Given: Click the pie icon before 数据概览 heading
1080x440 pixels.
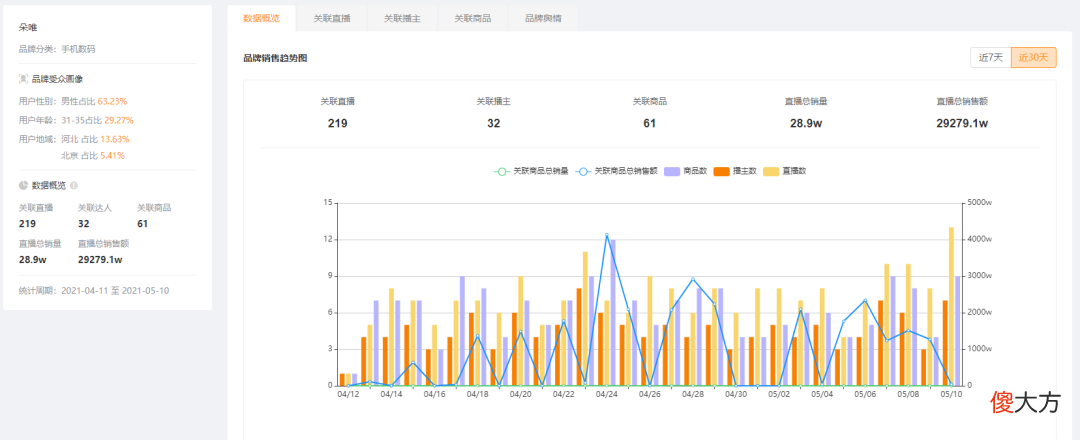Looking at the screenshot, I should click(x=23, y=185).
